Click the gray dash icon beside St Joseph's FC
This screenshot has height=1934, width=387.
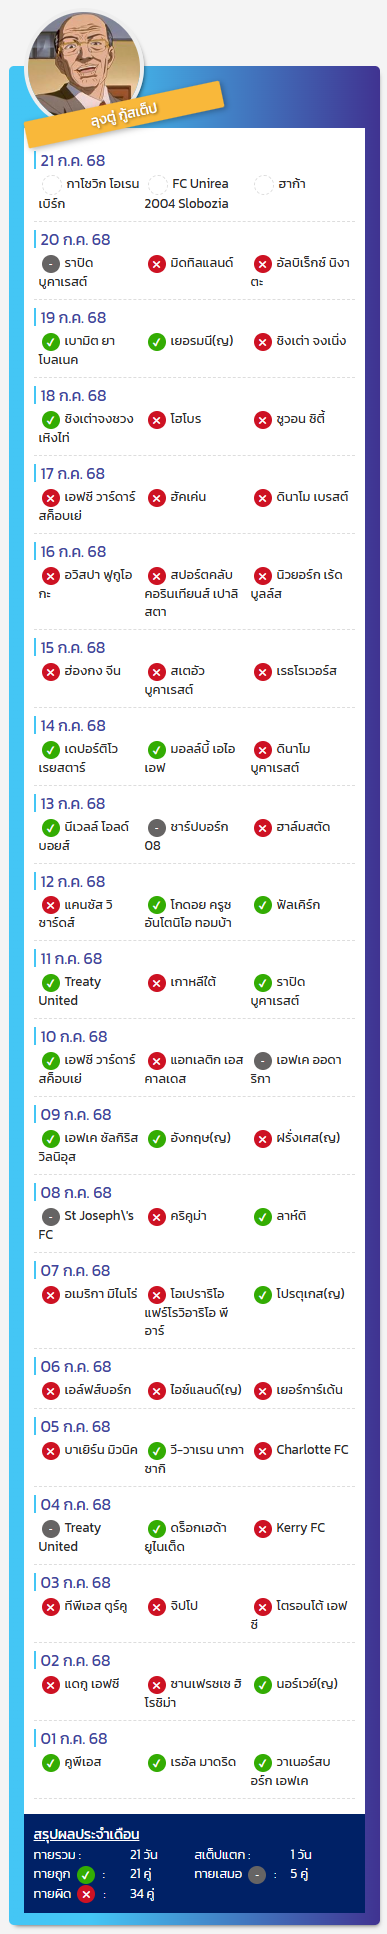point(50,1217)
